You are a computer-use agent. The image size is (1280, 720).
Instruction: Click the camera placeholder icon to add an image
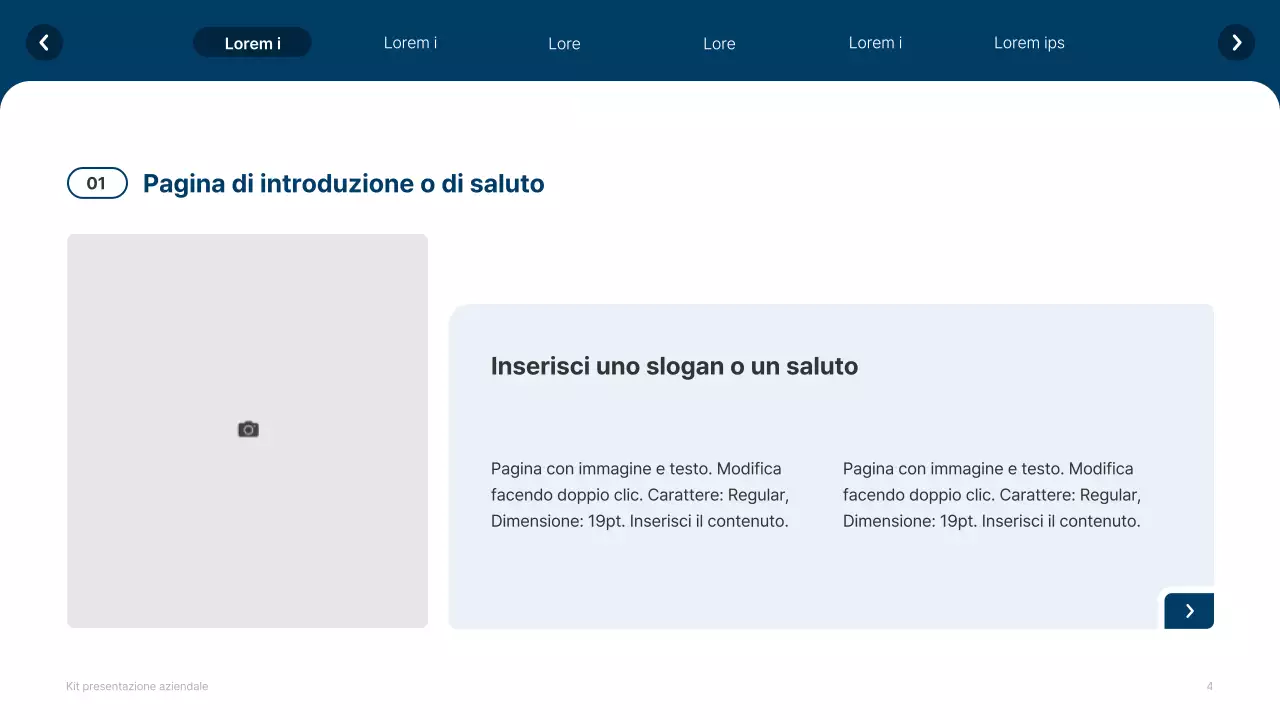pos(247,429)
